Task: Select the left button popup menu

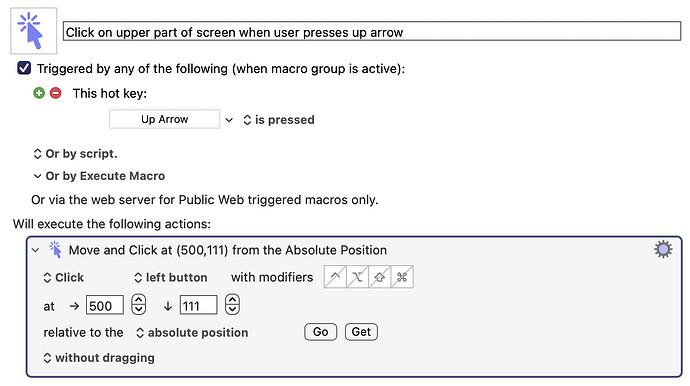Action: click(x=171, y=277)
